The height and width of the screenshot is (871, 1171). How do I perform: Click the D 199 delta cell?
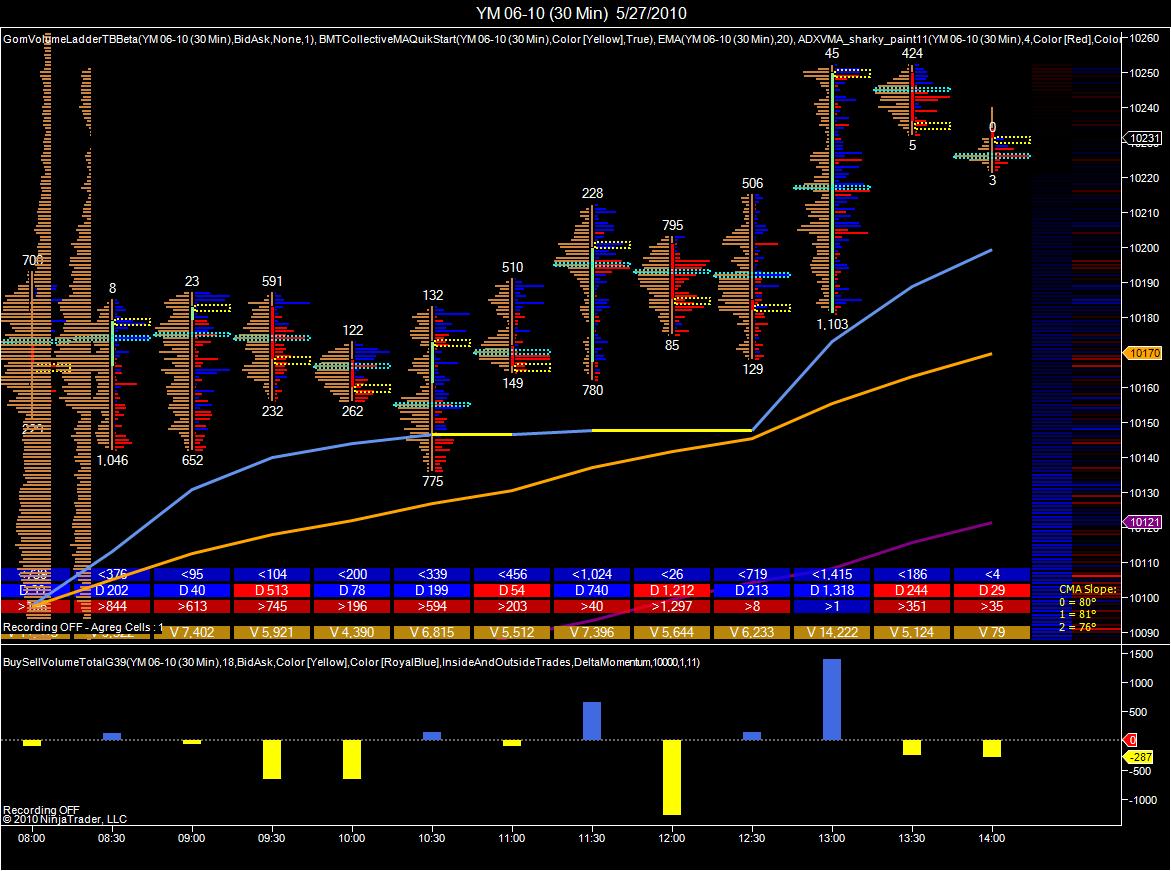(x=432, y=590)
